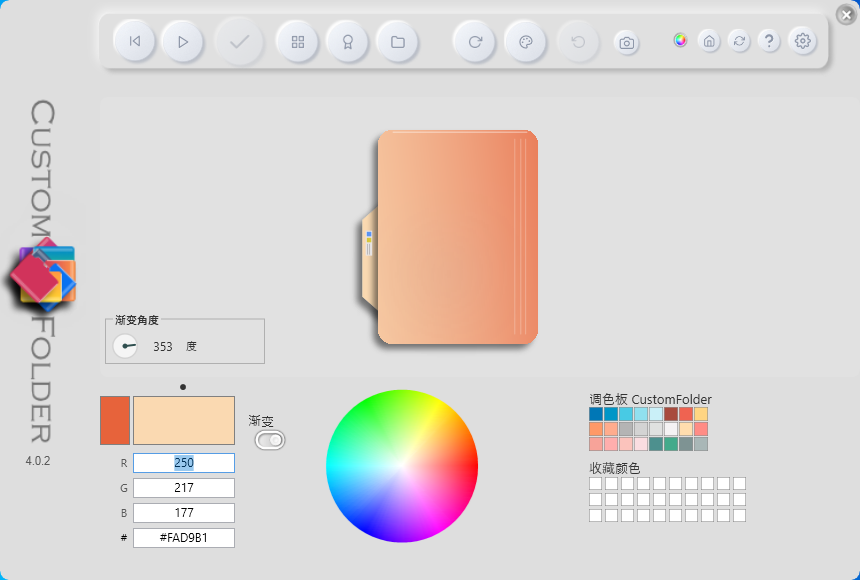Viewport: 860px width, 580px height.
Task: Select the large peach second color swatch
Action: tap(184, 420)
